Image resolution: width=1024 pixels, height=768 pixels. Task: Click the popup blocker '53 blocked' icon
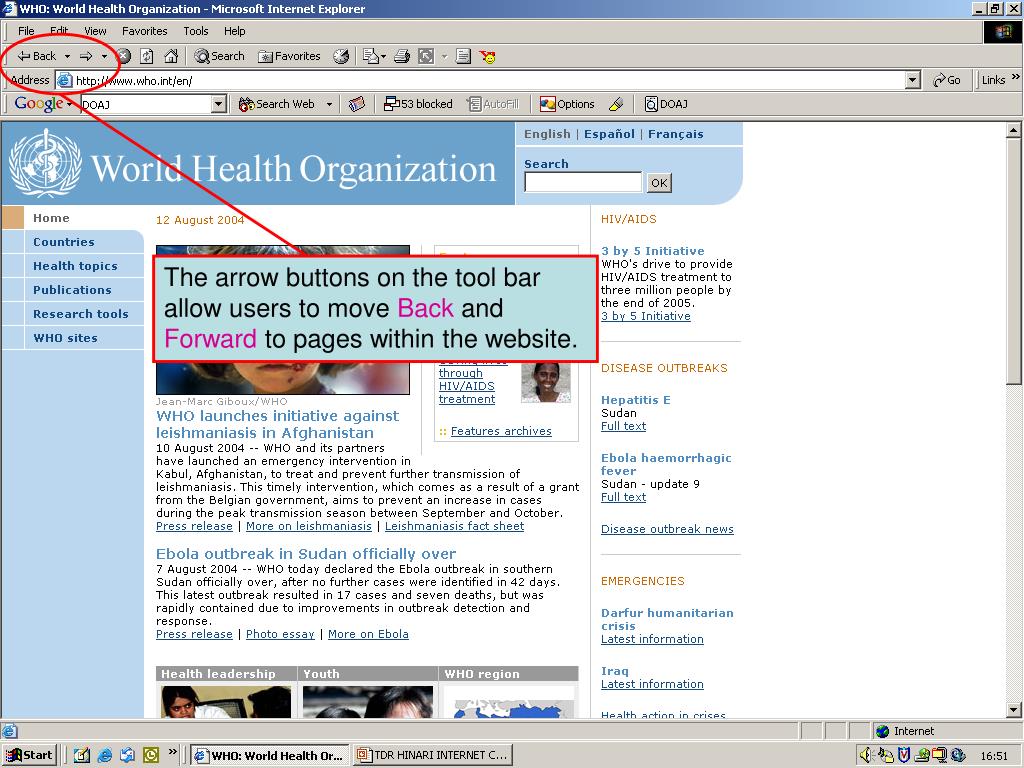[419, 104]
